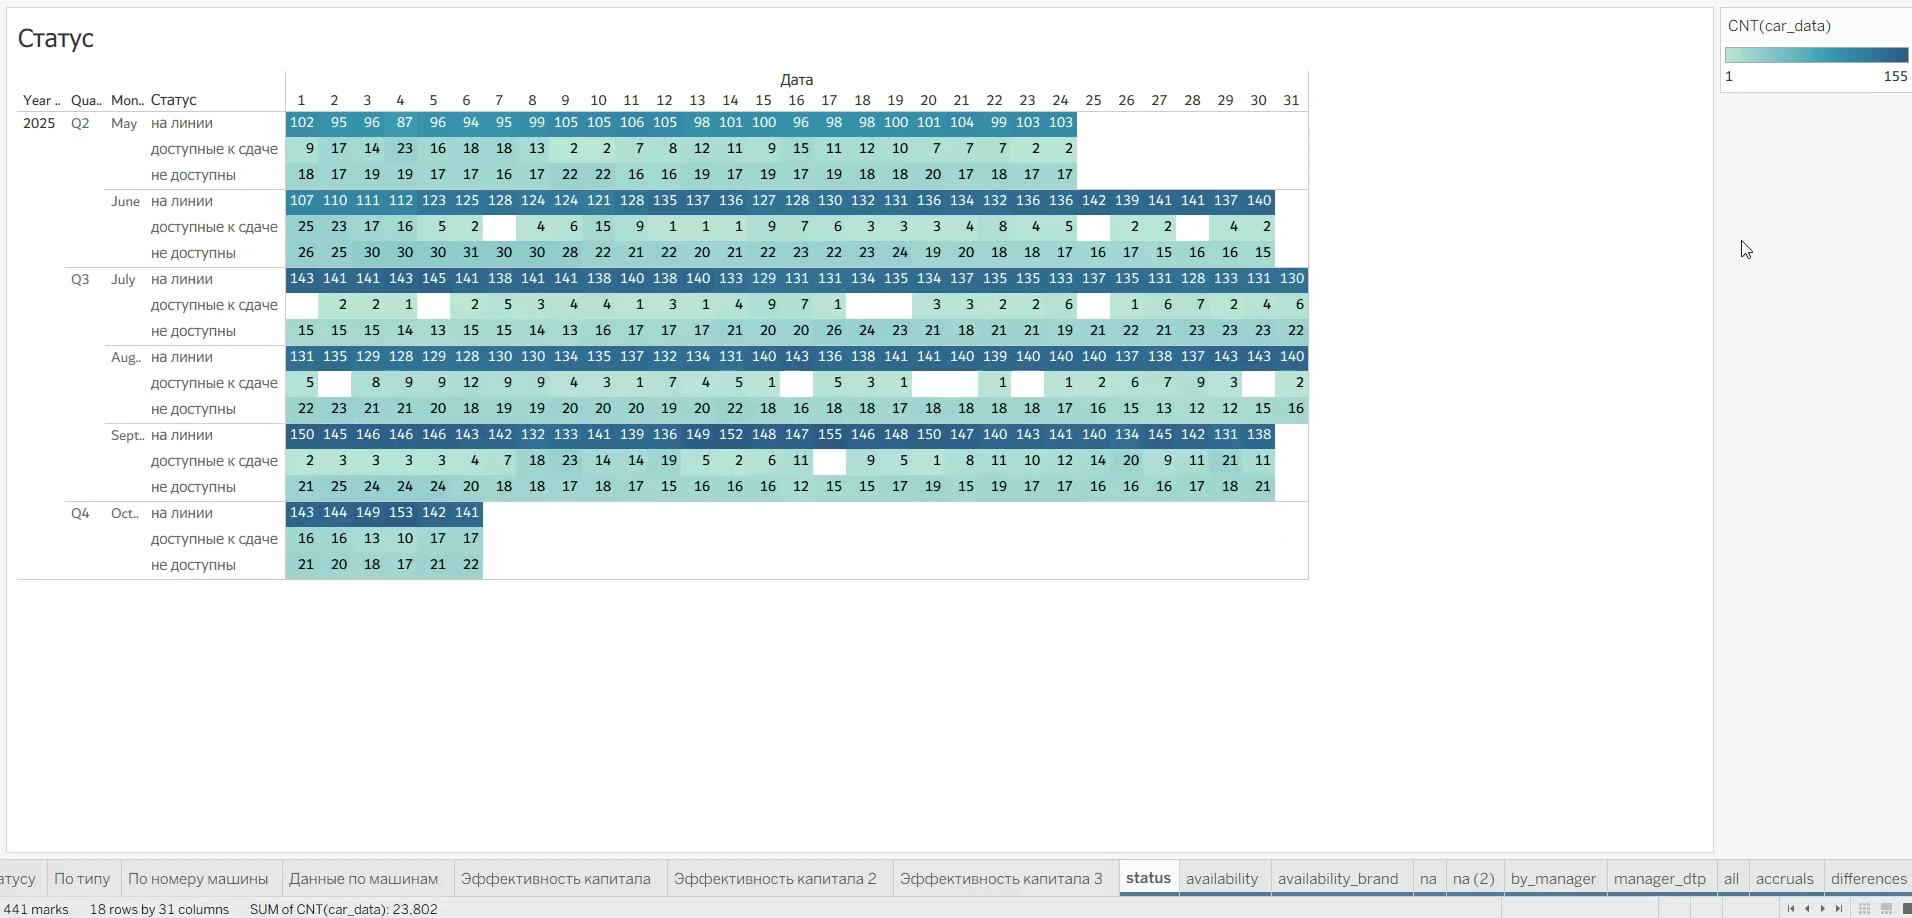Select the June month row header
Screen dimensions: 1912x918
(x=125, y=201)
